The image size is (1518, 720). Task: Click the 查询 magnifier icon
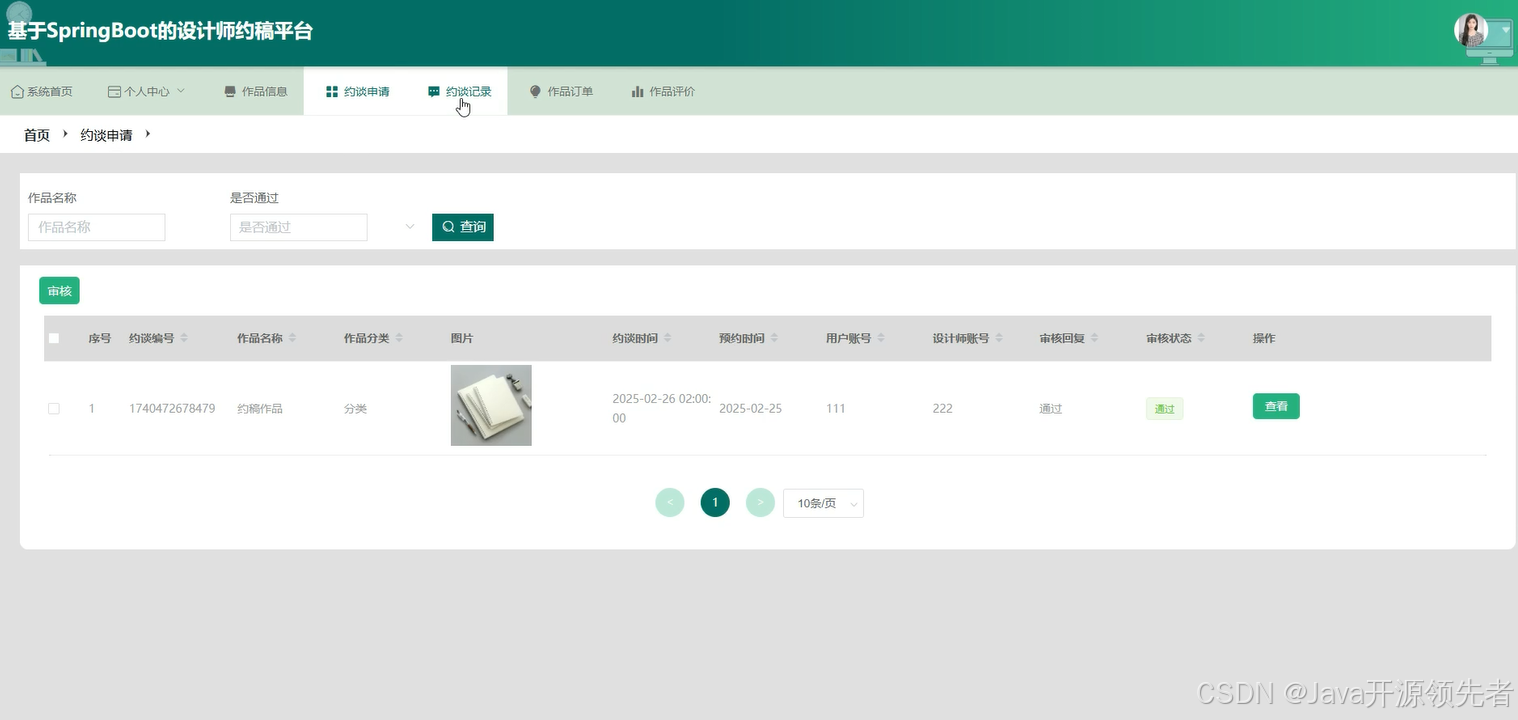click(448, 227)
